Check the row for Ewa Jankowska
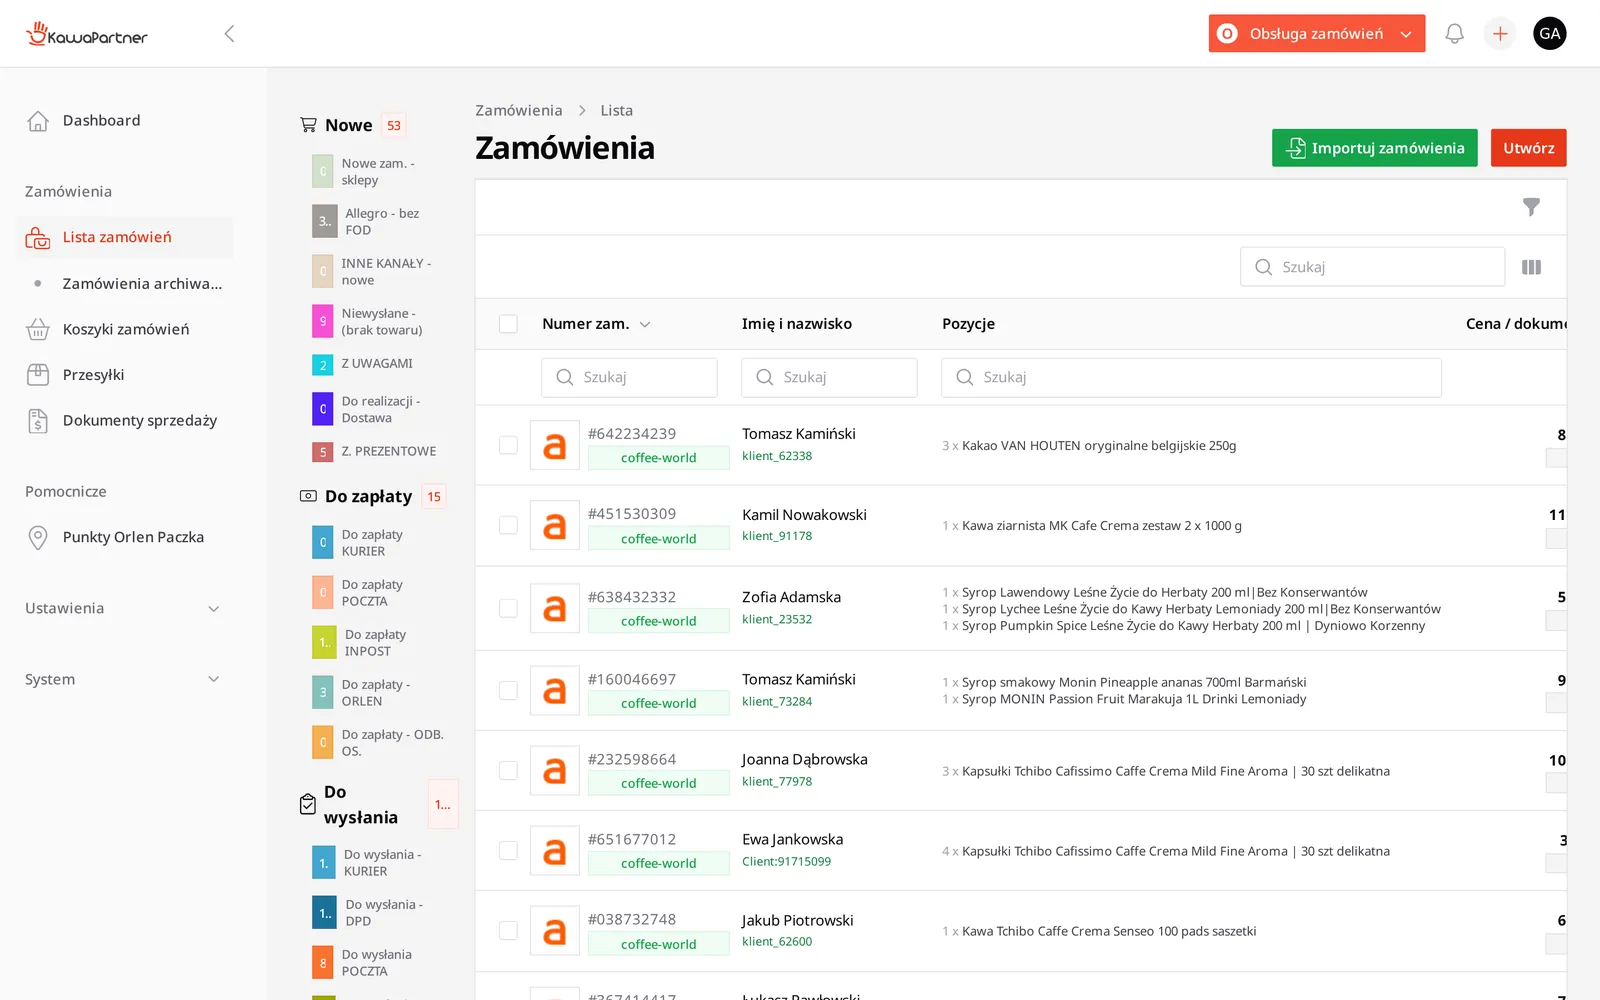 pos(508,850)
